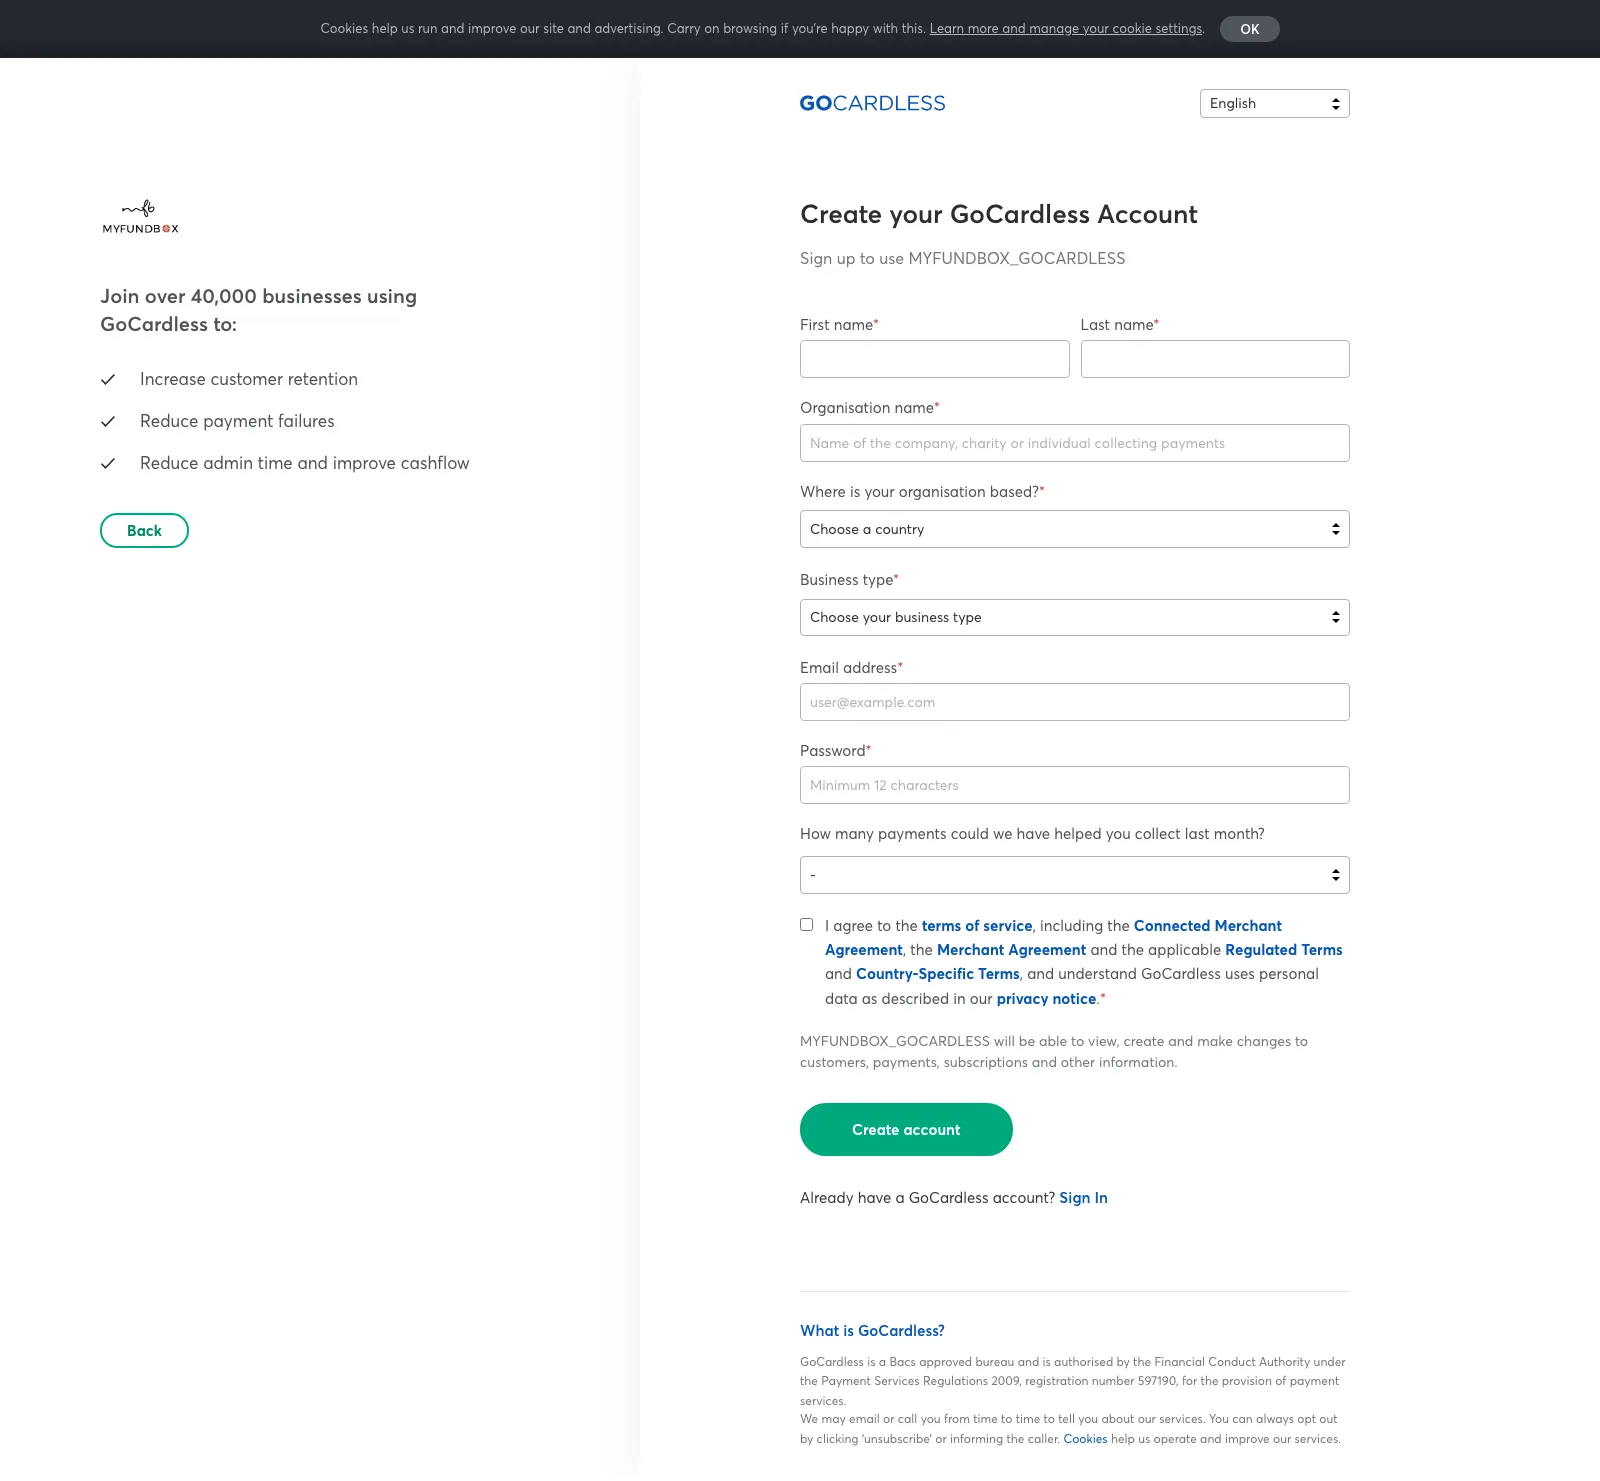Open the Country-Specific Terms link

(x=937, y=974)
